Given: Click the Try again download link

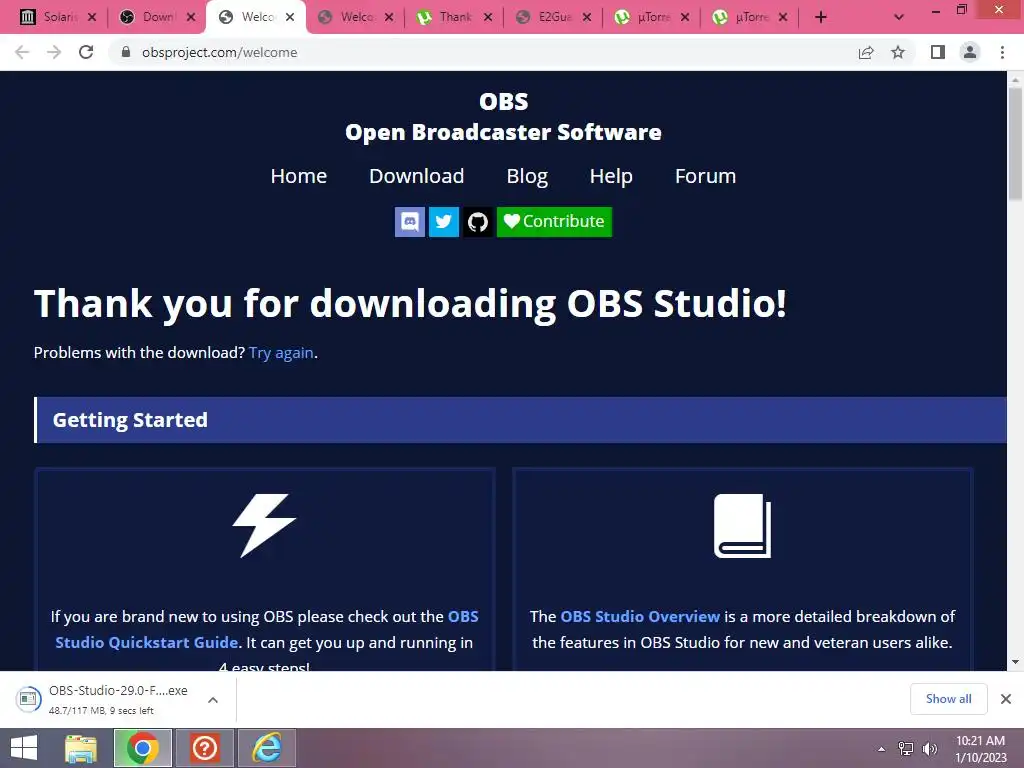Looking at the screenshot, I should pyautogui.click(x=281, y=353).
